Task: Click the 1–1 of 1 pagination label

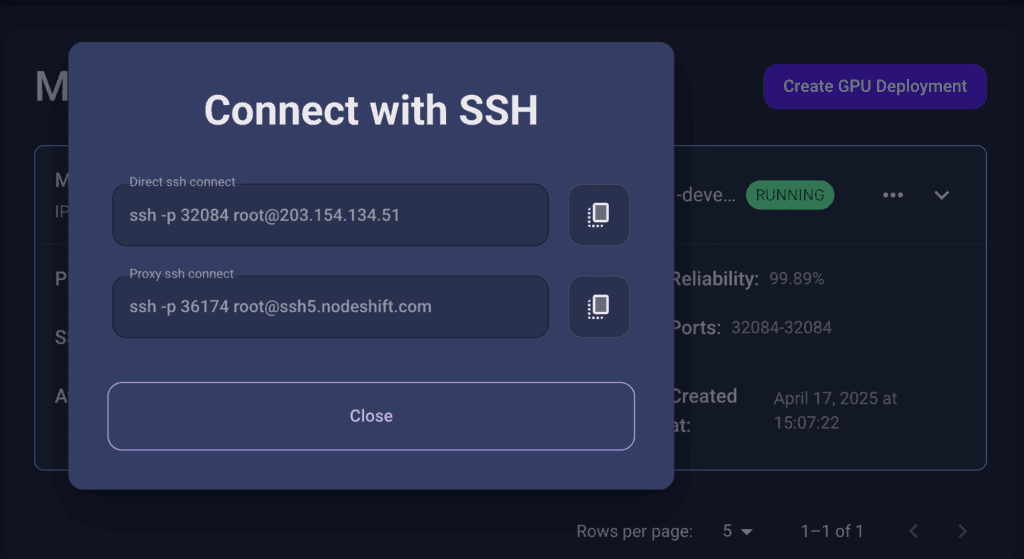Action: coord(832,531)
